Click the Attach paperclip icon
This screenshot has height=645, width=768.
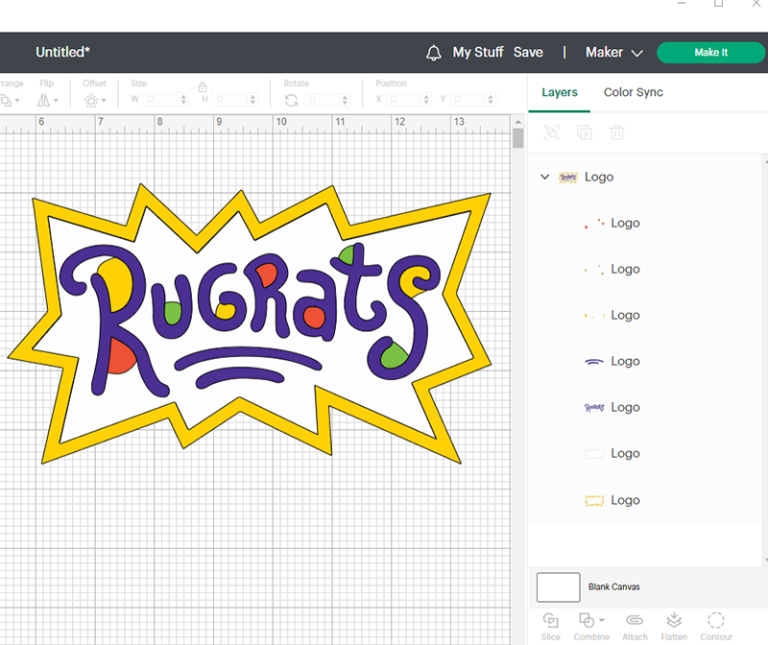tap(634, 621)
